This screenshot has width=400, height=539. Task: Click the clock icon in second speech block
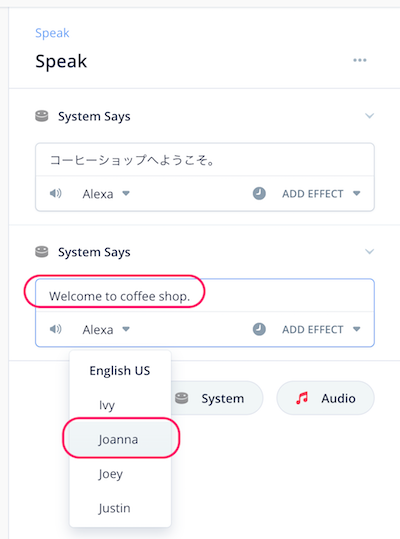(x=259, y=329)
